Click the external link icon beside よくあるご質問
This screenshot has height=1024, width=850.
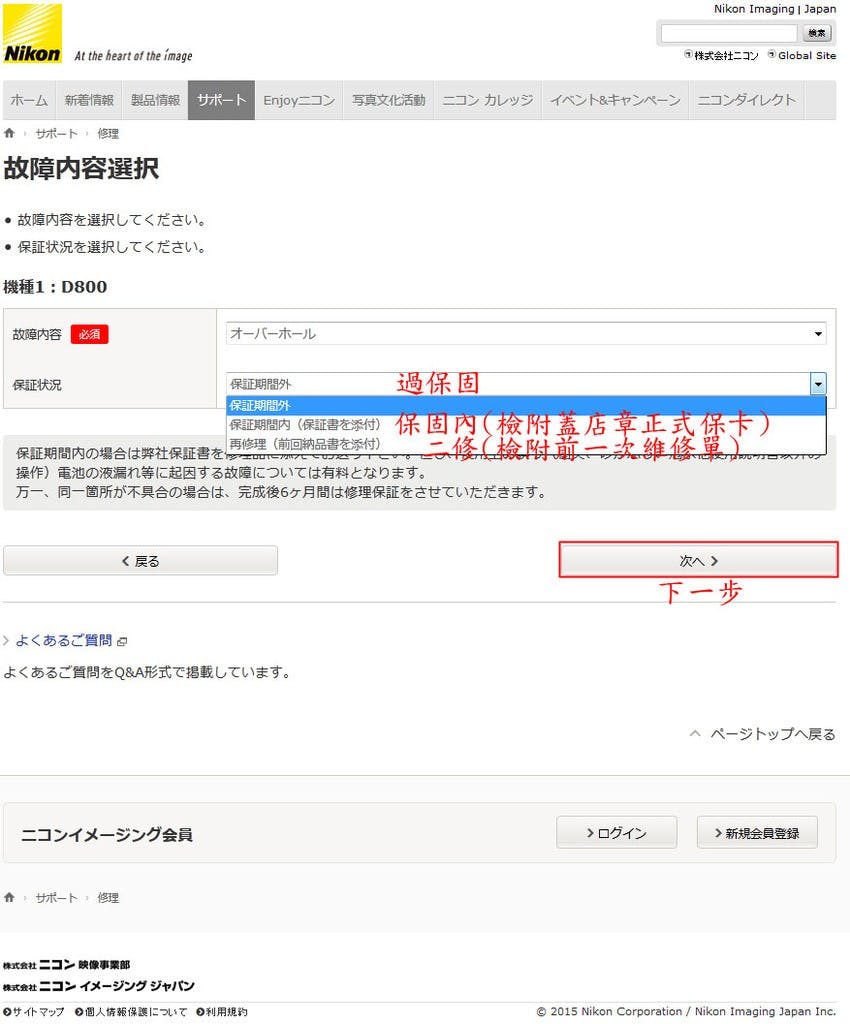[x=122, y=641]
